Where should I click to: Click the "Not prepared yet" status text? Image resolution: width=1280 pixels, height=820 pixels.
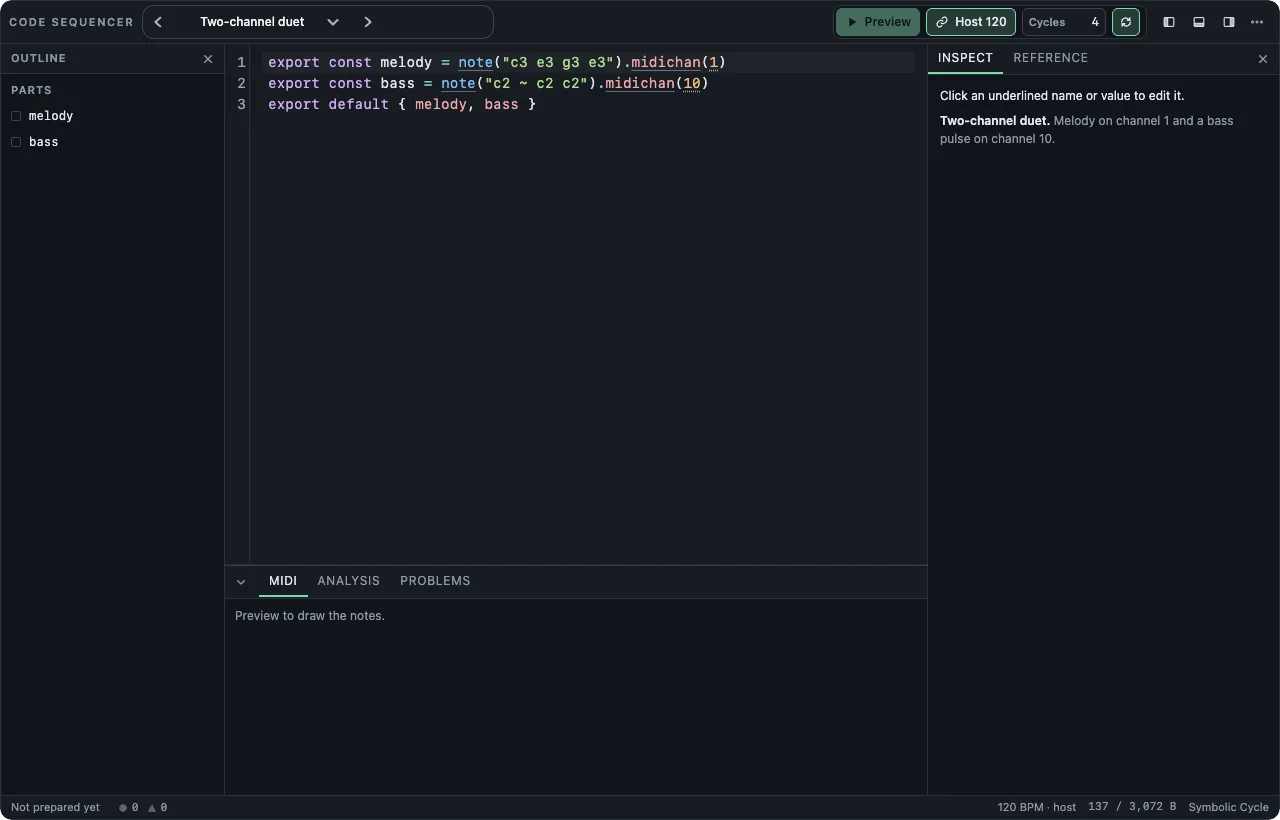(56, 808)
